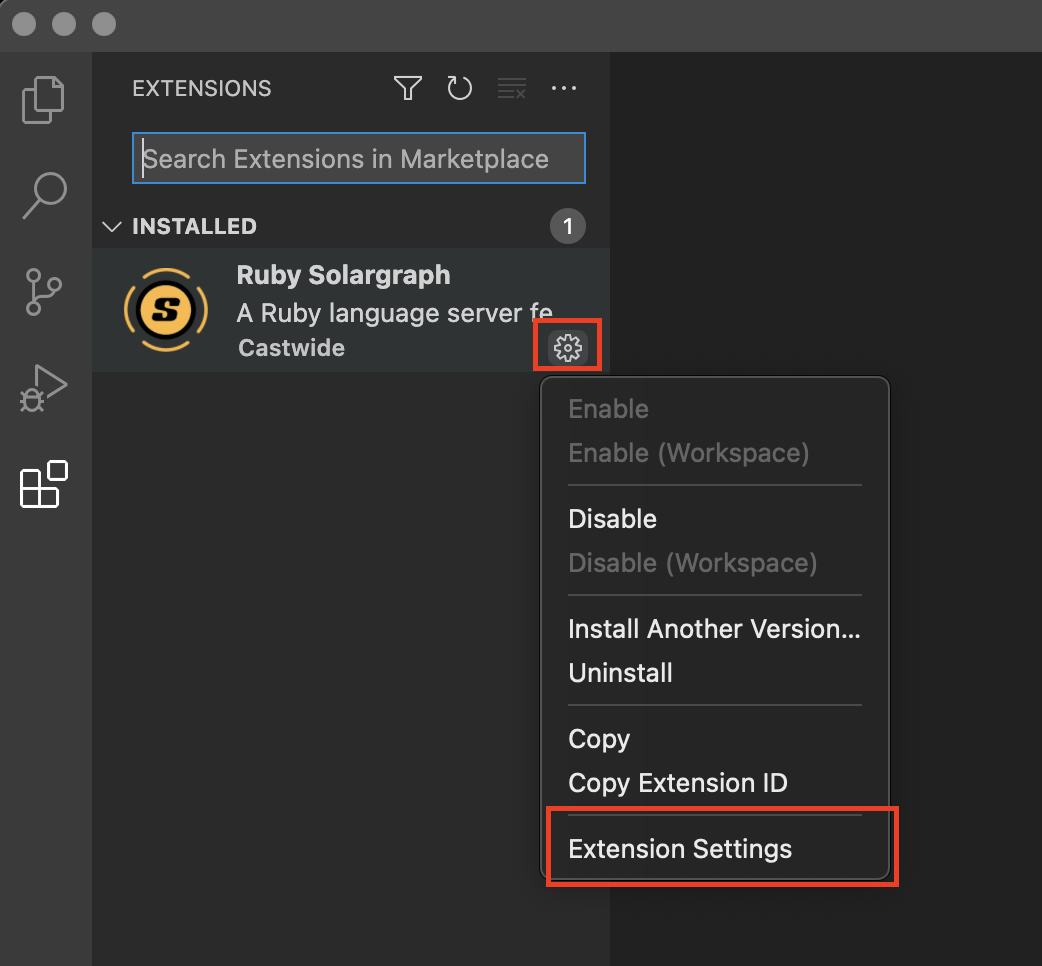Image resolution: width=1042 pixels, height=966 pixels.
Task: Collapse the INSTALLED section
Action: 111,226
